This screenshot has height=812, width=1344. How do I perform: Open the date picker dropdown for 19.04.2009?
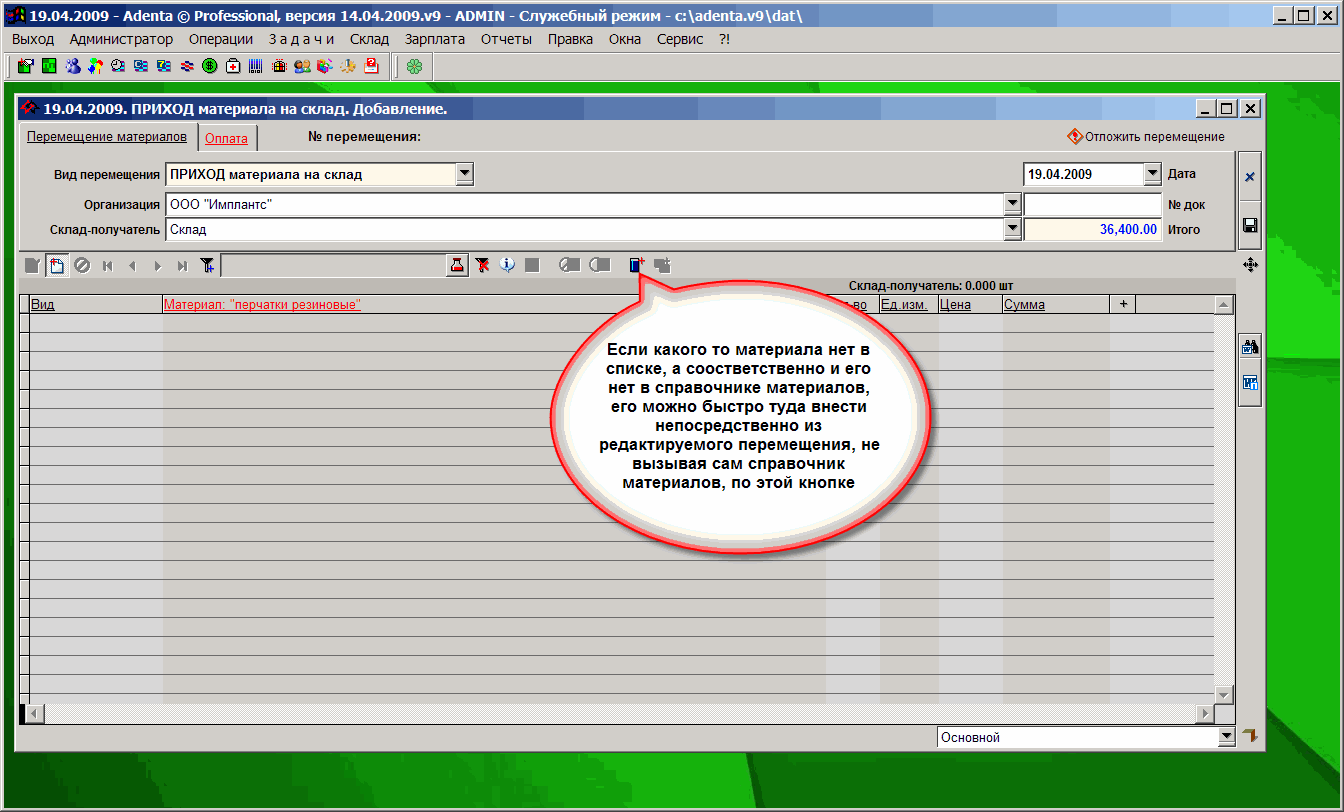[x=1152, y=174]
